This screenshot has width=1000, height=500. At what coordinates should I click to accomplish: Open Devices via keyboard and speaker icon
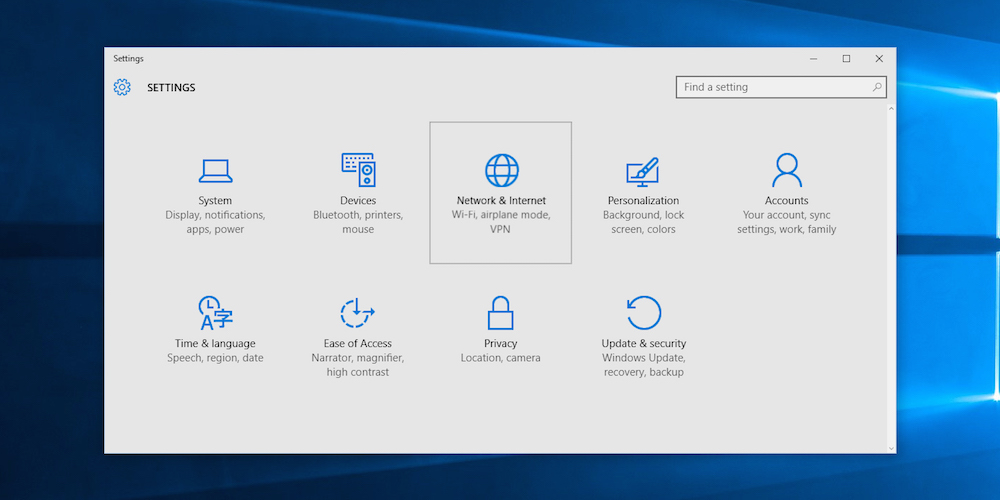pyautogui.click(x=358, y=171)
